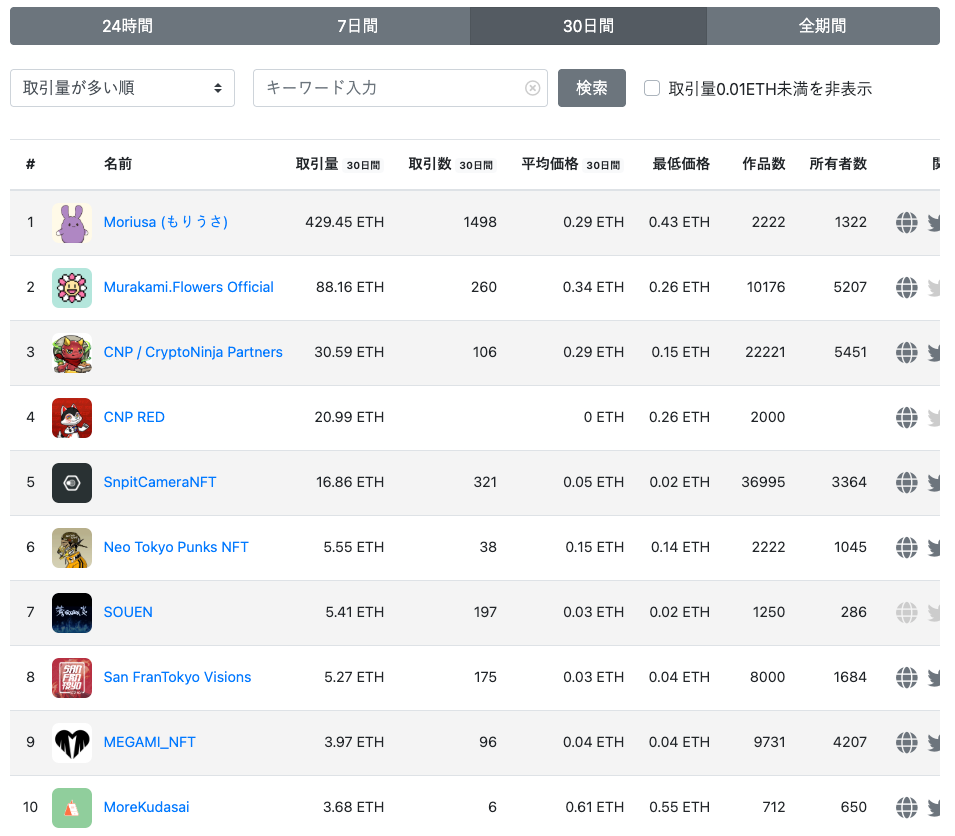Viewport: 955px width, 836px height.
Task: Open the Neo Tokyo Punks NFT link
Action: [x=176, y=547]
